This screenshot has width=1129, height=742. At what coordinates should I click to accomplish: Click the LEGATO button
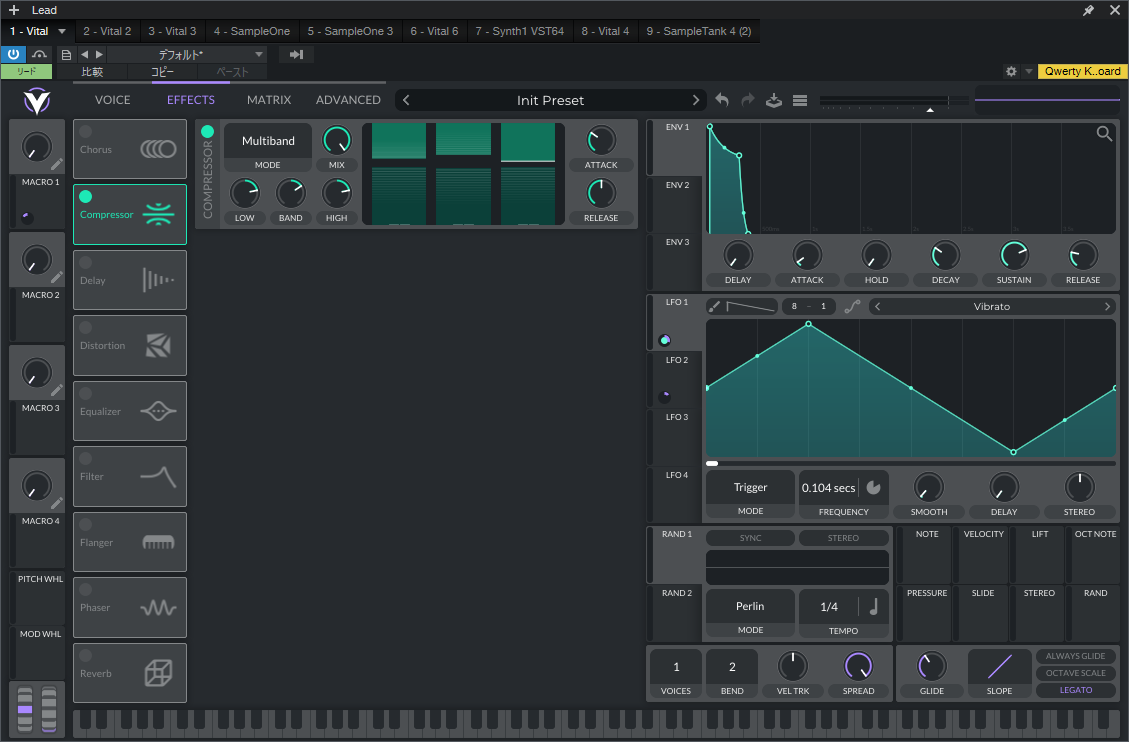pyautogui.click(x=1075, y=690)
